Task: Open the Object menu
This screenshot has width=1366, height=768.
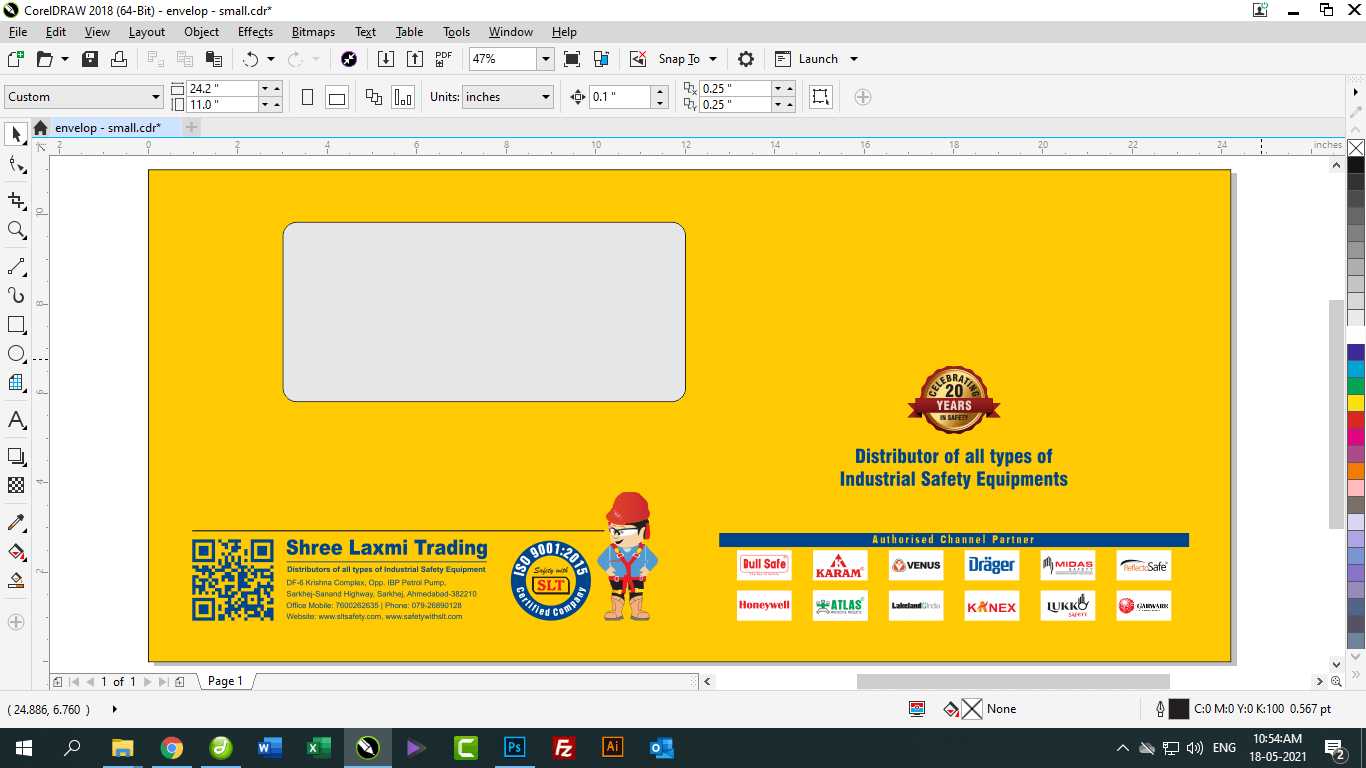Action: click(202, 32)
